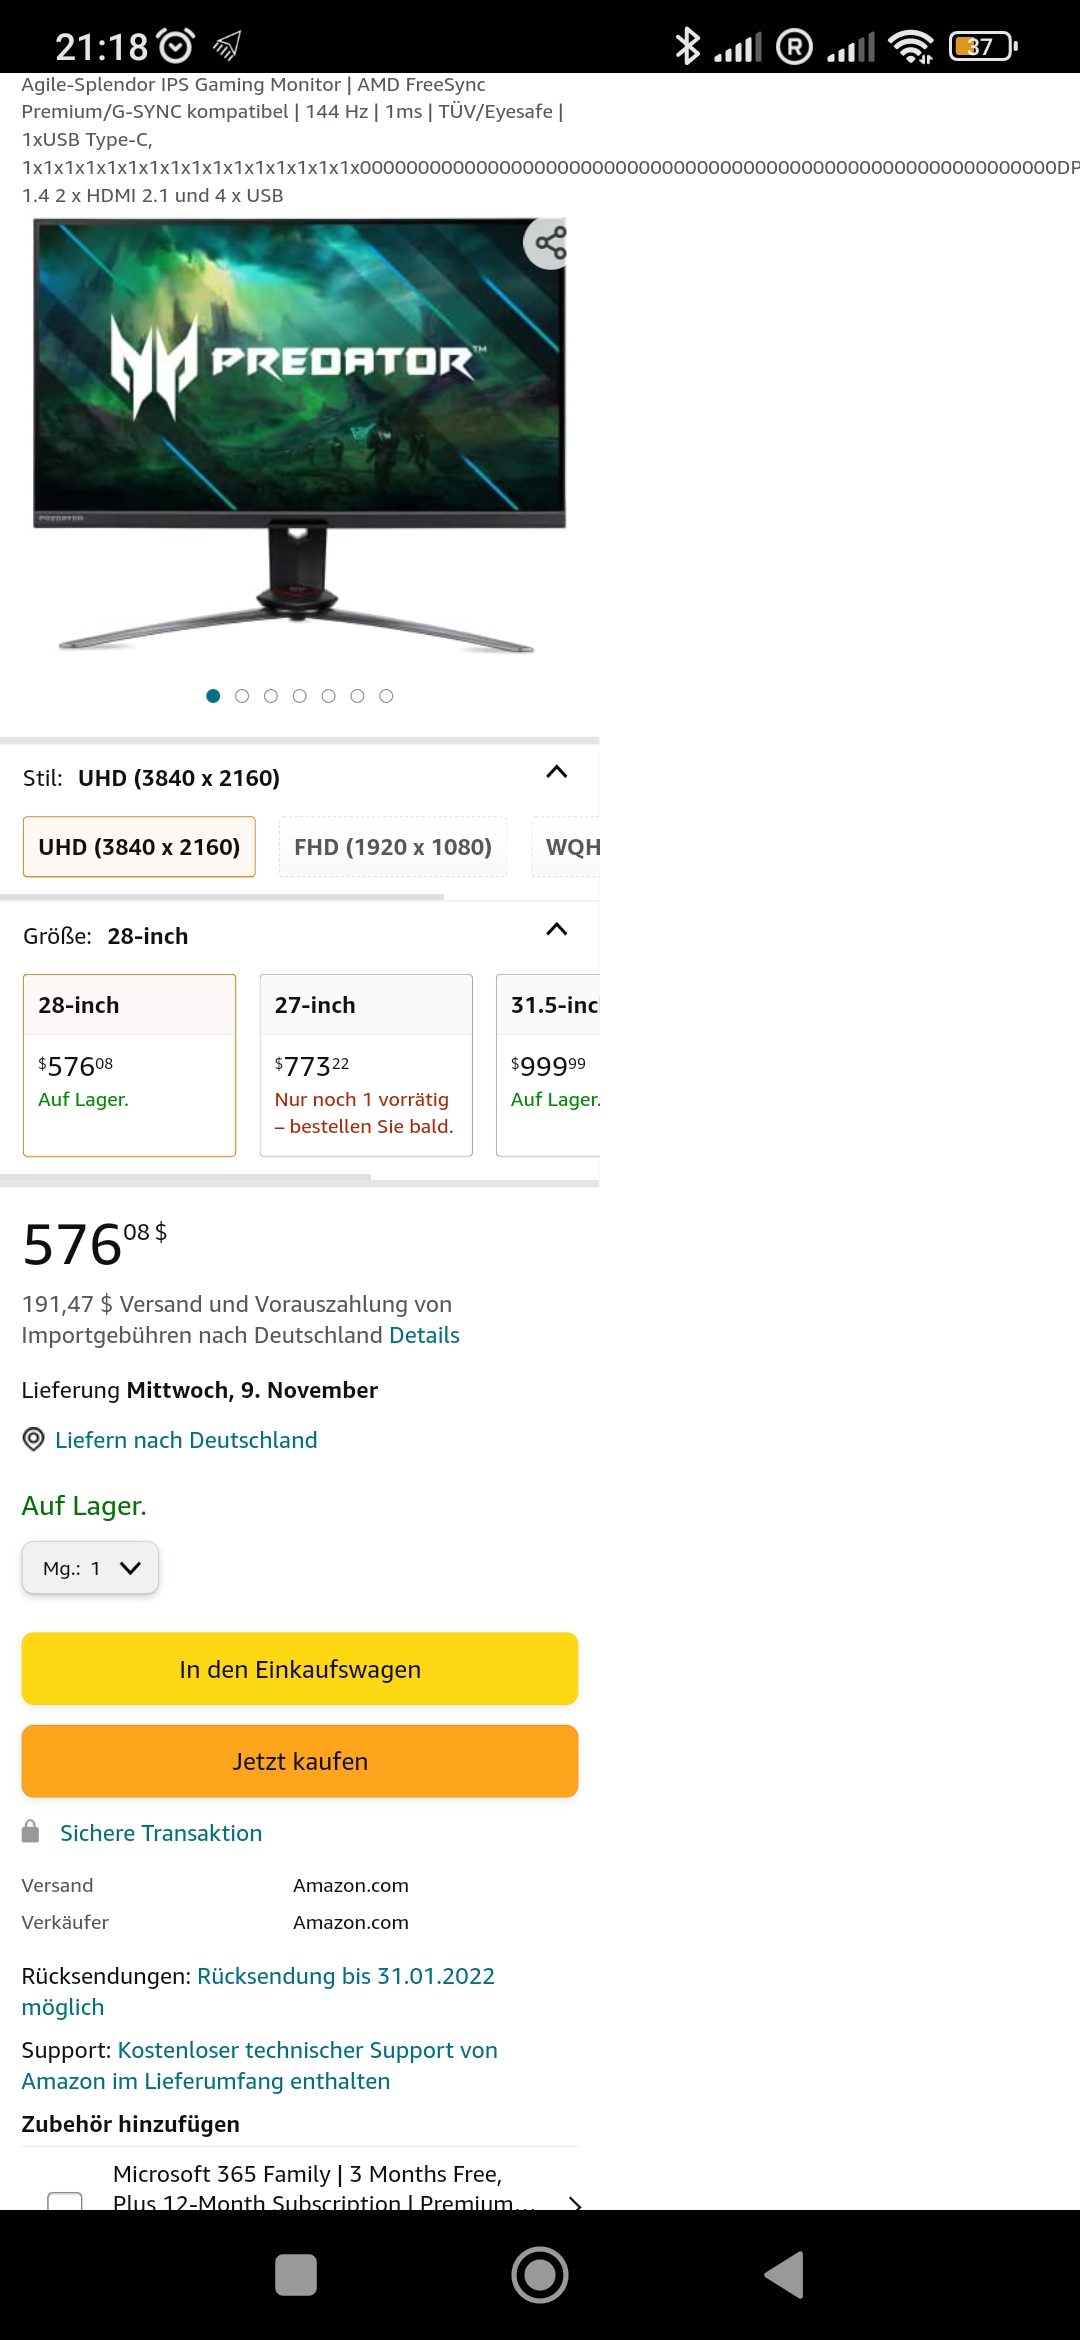Screen dimensions: 1080x2340
Task: Open the import fees Details link
Action: (x=424, y=1335)
